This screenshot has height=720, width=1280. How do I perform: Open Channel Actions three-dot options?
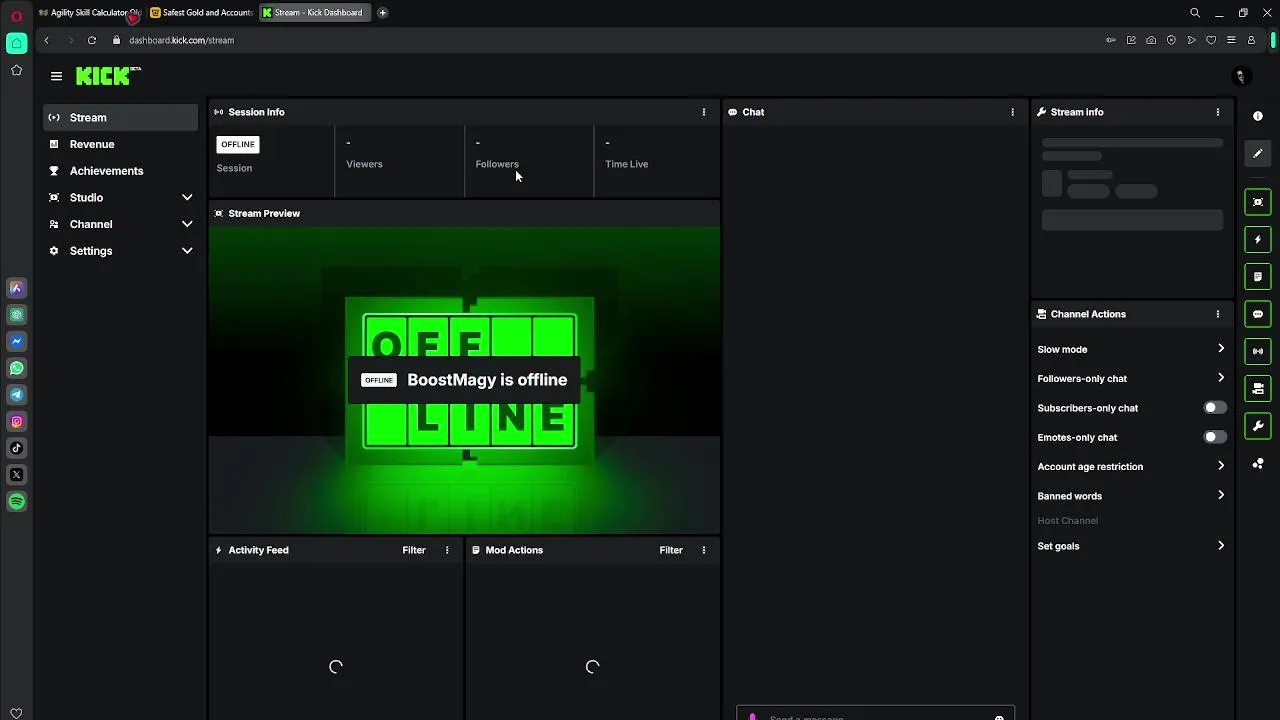[x=1218, y=314]
